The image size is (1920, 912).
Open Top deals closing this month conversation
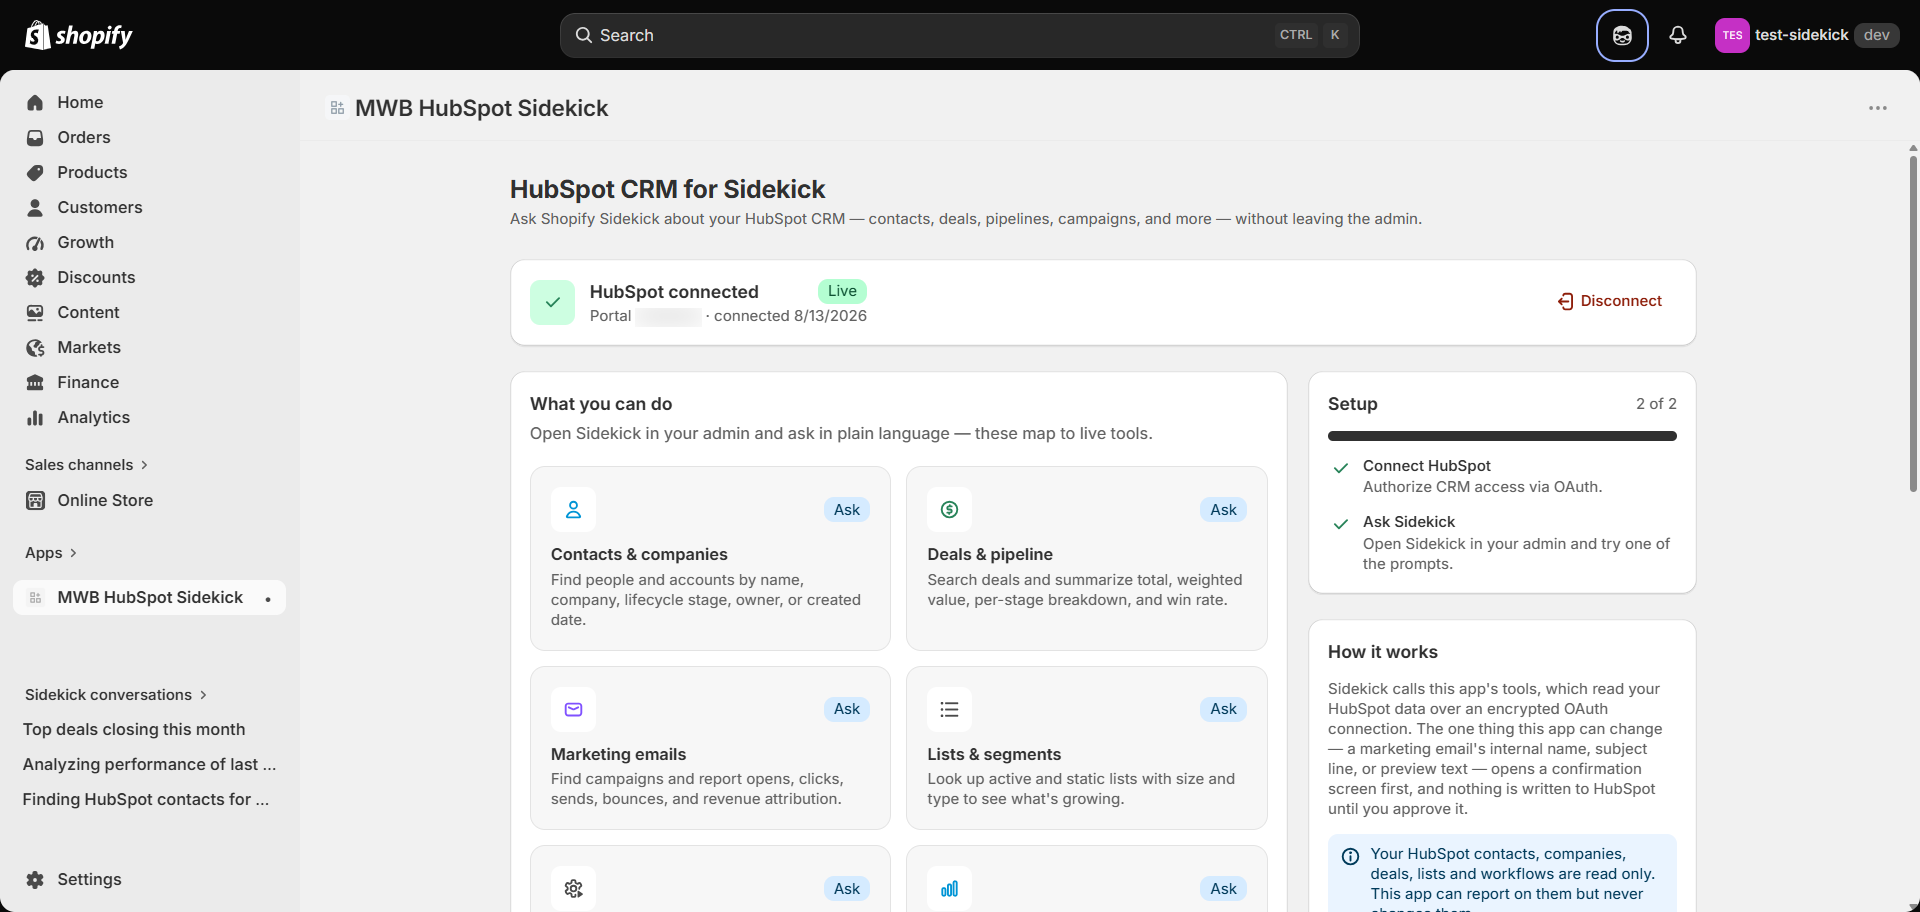click(x=134, y=729)
